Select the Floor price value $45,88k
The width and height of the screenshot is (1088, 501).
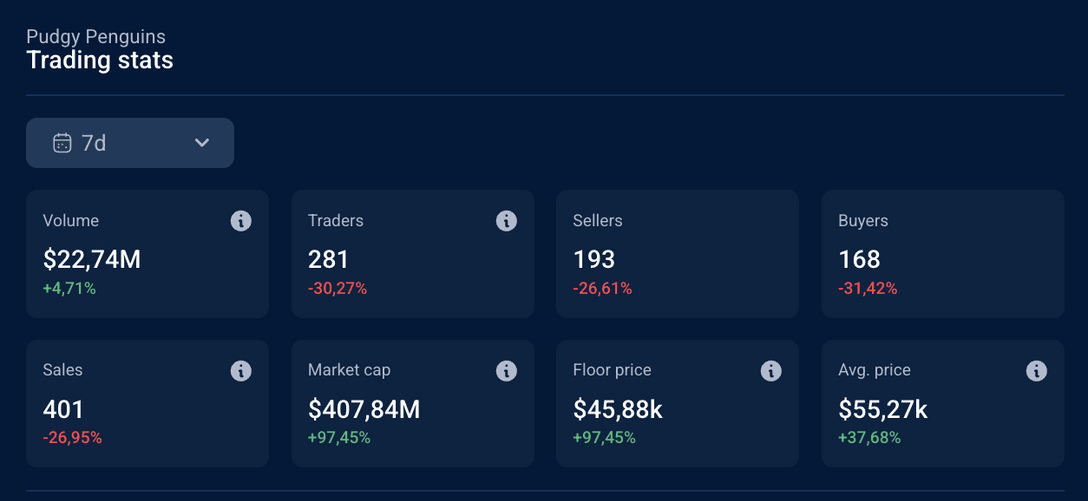click(618, 409)
